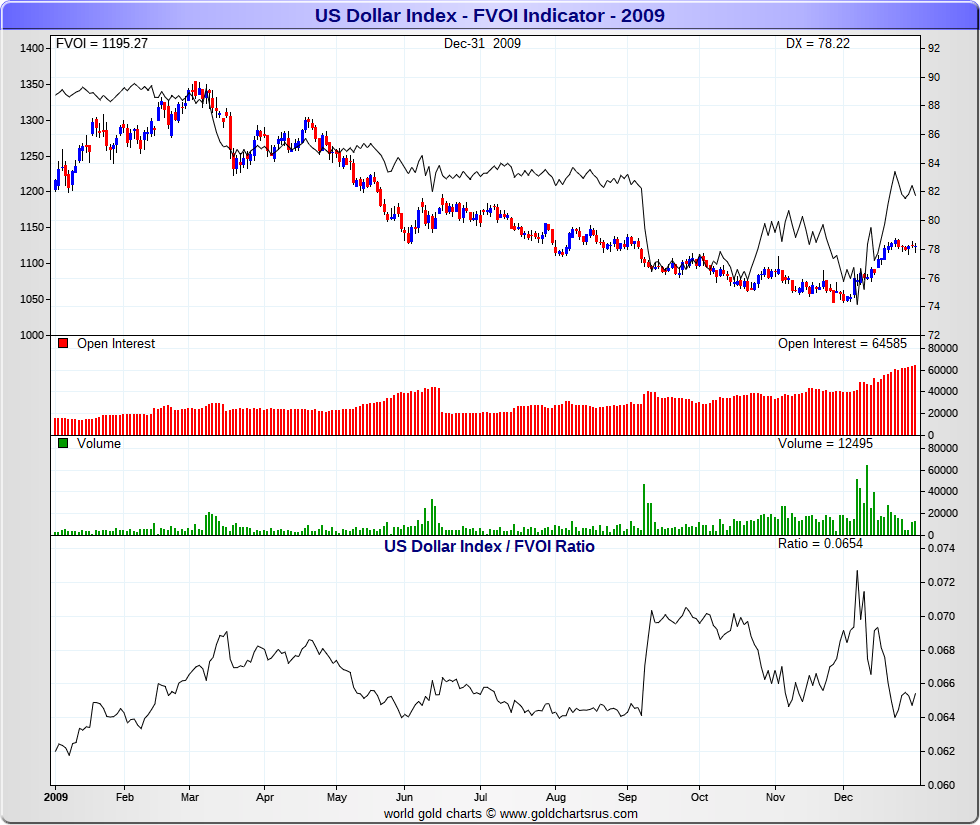Click the 'Volume = 12495' readout

(x=820, y=444)
